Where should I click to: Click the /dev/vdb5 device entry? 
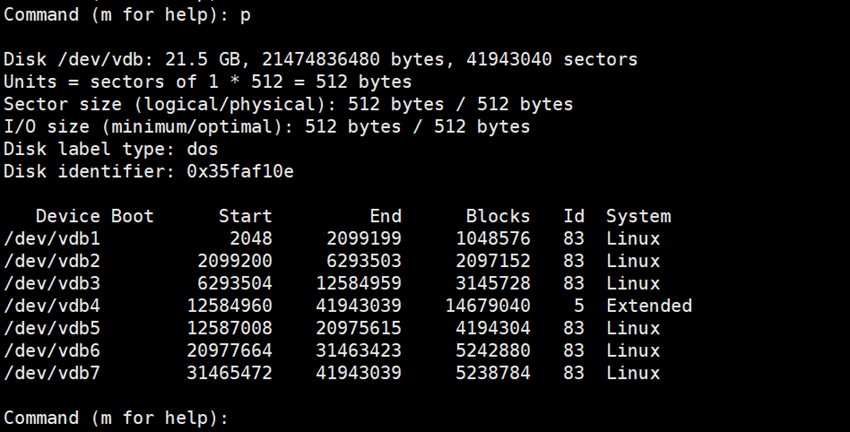coord(52,328)
